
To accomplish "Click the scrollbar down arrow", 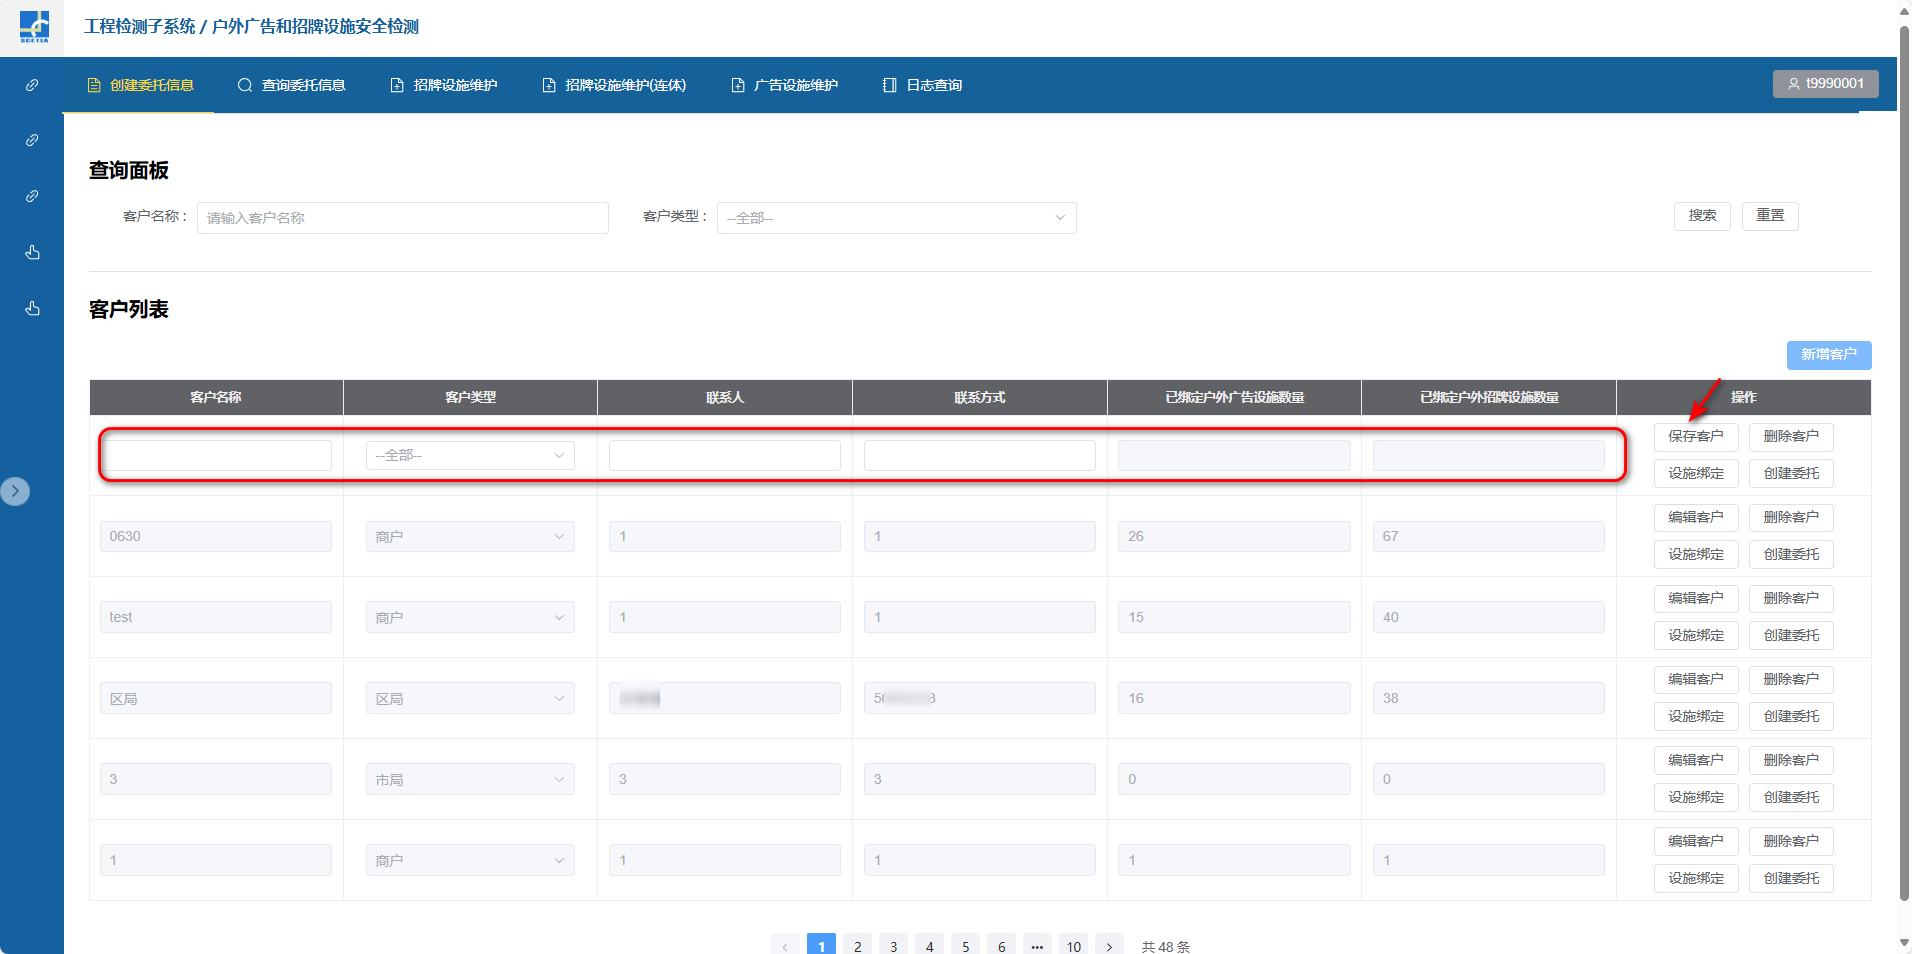I will (x=1904, y=942).
